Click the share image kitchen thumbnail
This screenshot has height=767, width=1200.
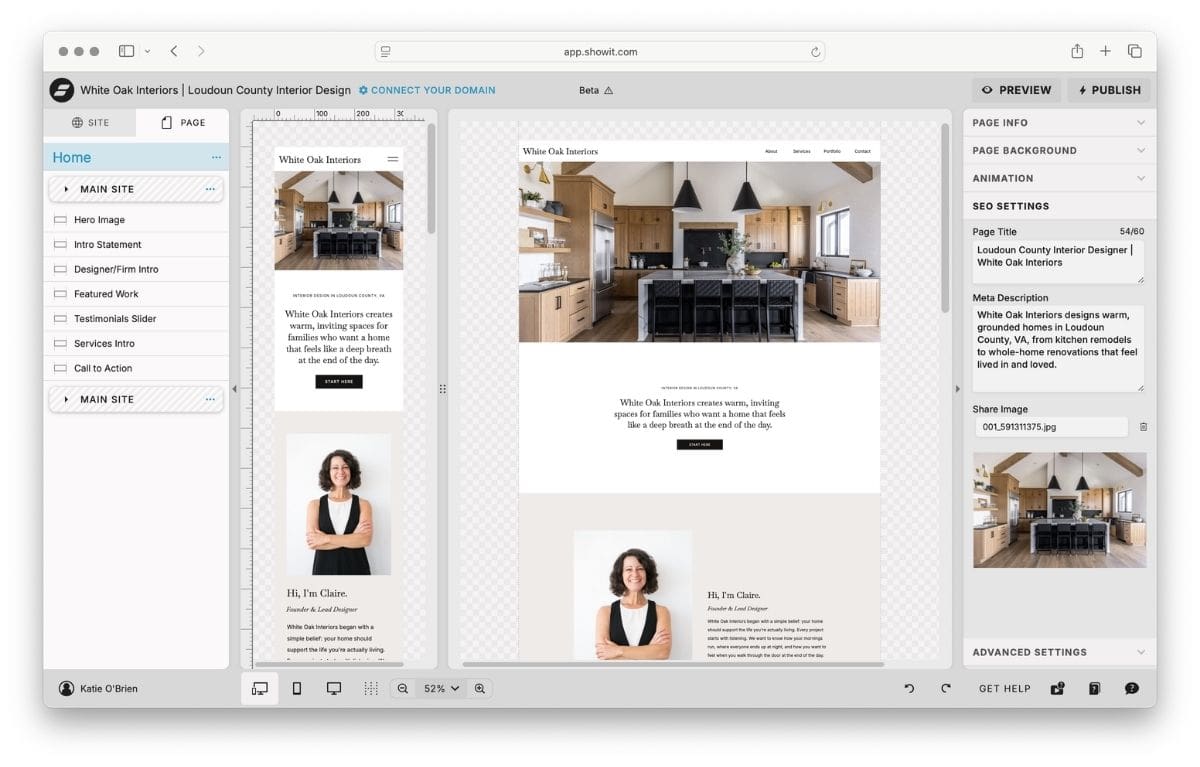pos(1059,510)
